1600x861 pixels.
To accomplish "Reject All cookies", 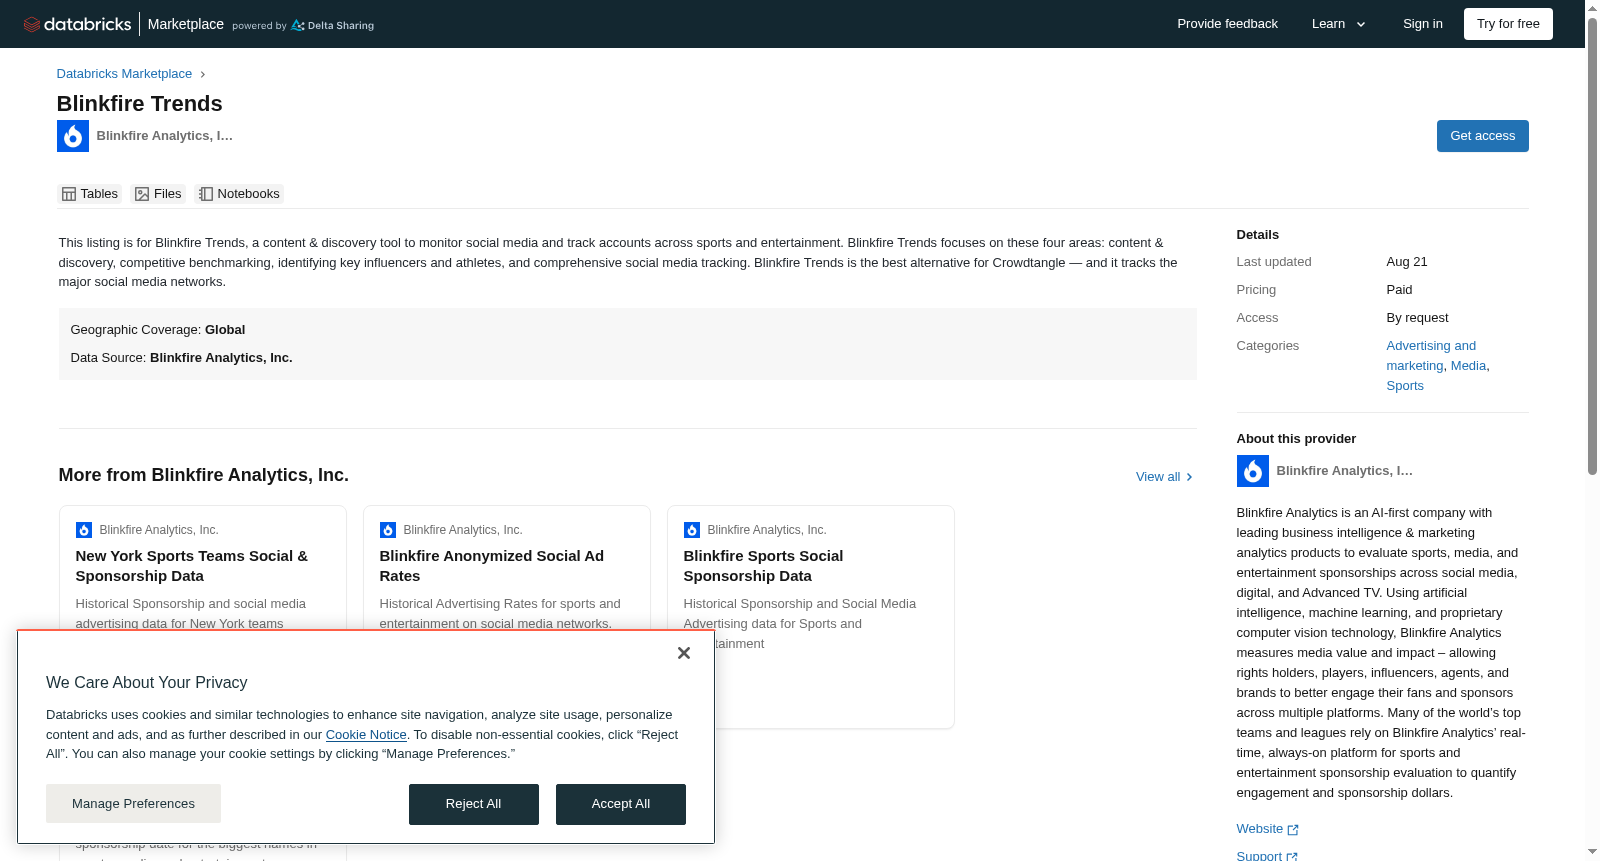I will pyautogui.click(x=474, y=804).
